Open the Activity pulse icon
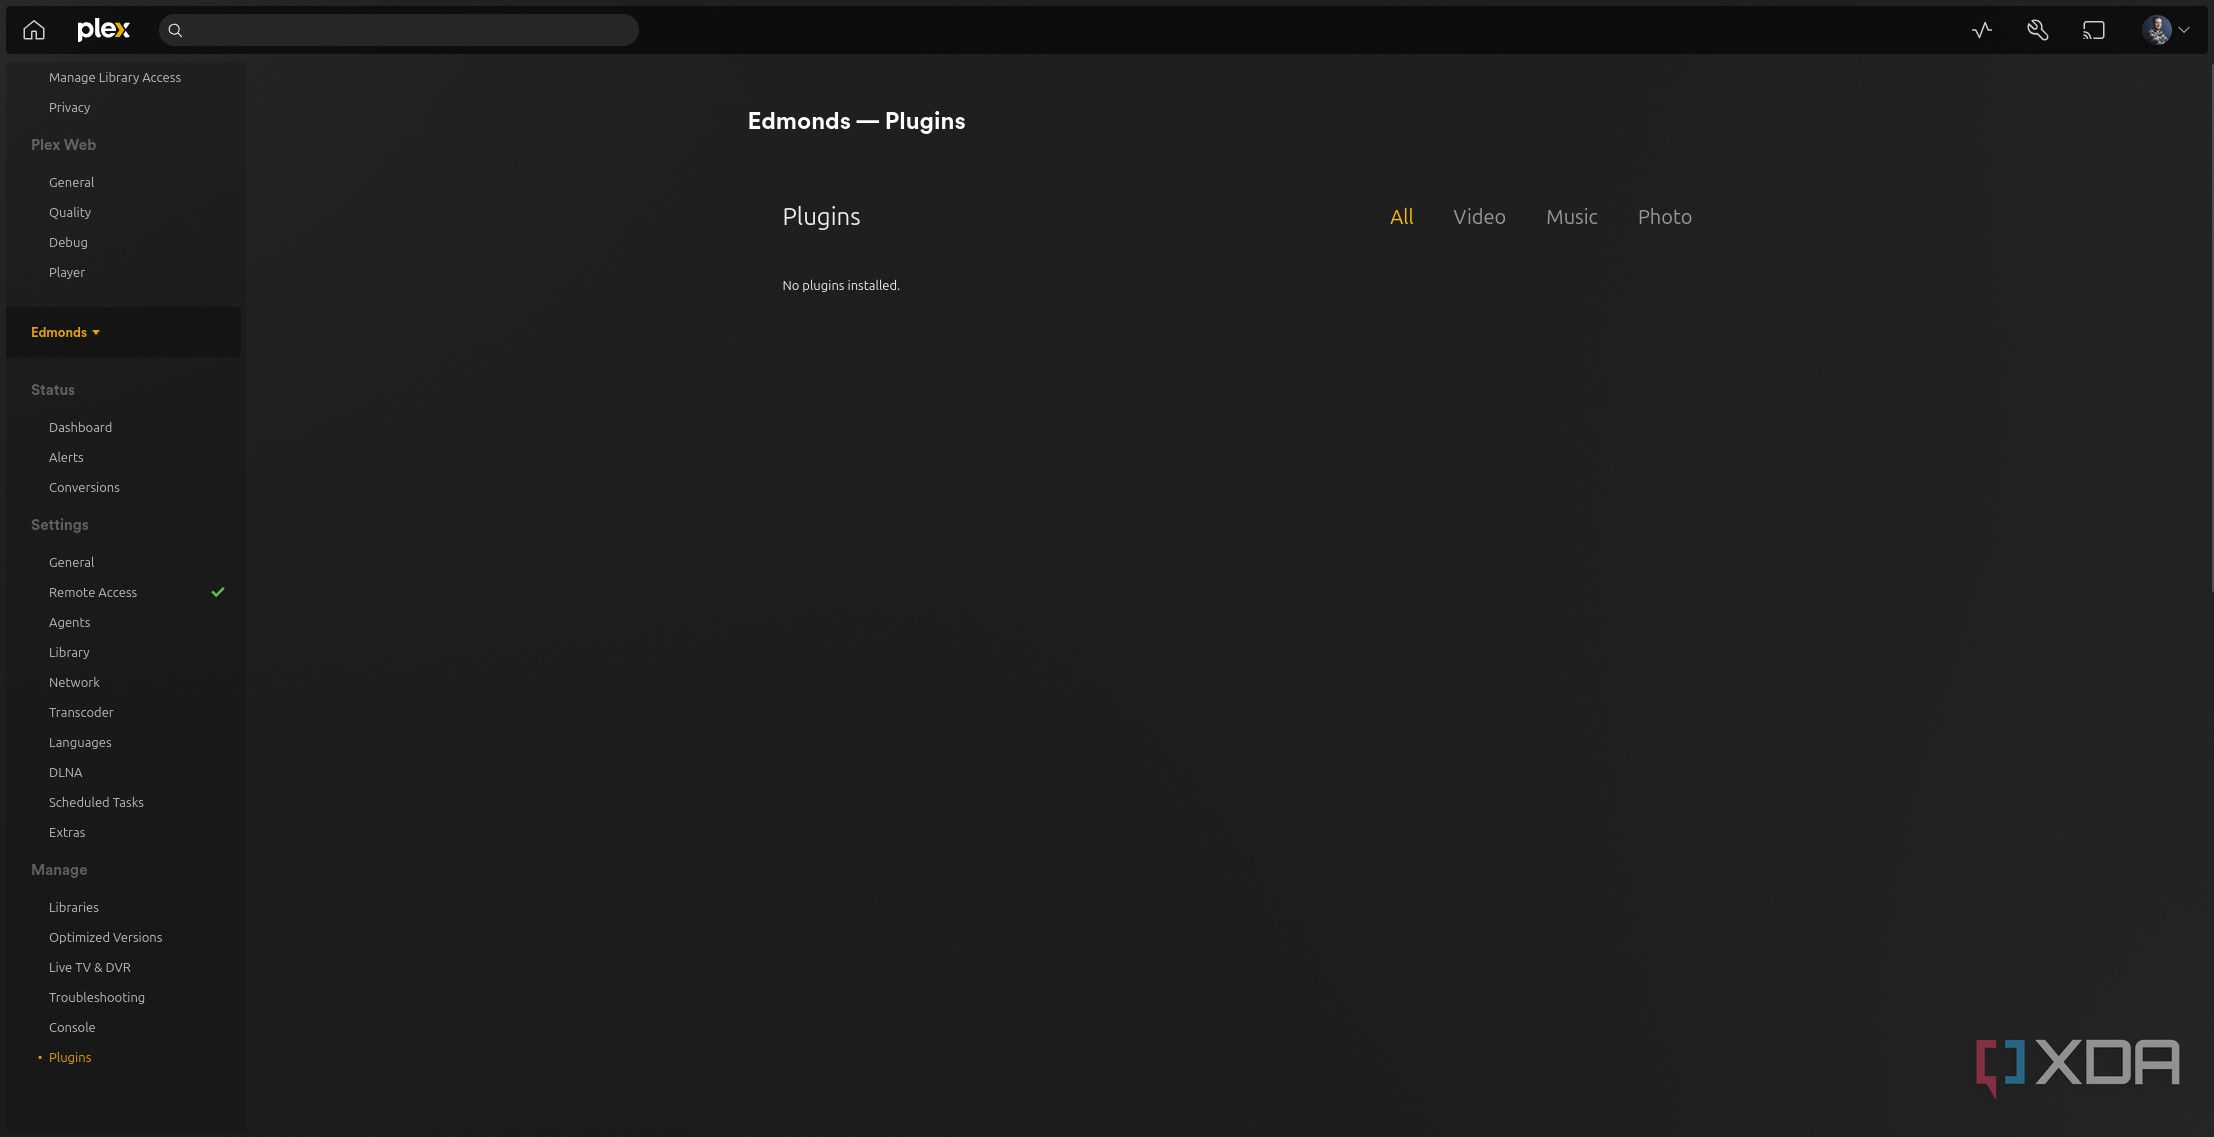Image resolution: width=2214 pixels, height=1137 pixels. [1981, 30]
